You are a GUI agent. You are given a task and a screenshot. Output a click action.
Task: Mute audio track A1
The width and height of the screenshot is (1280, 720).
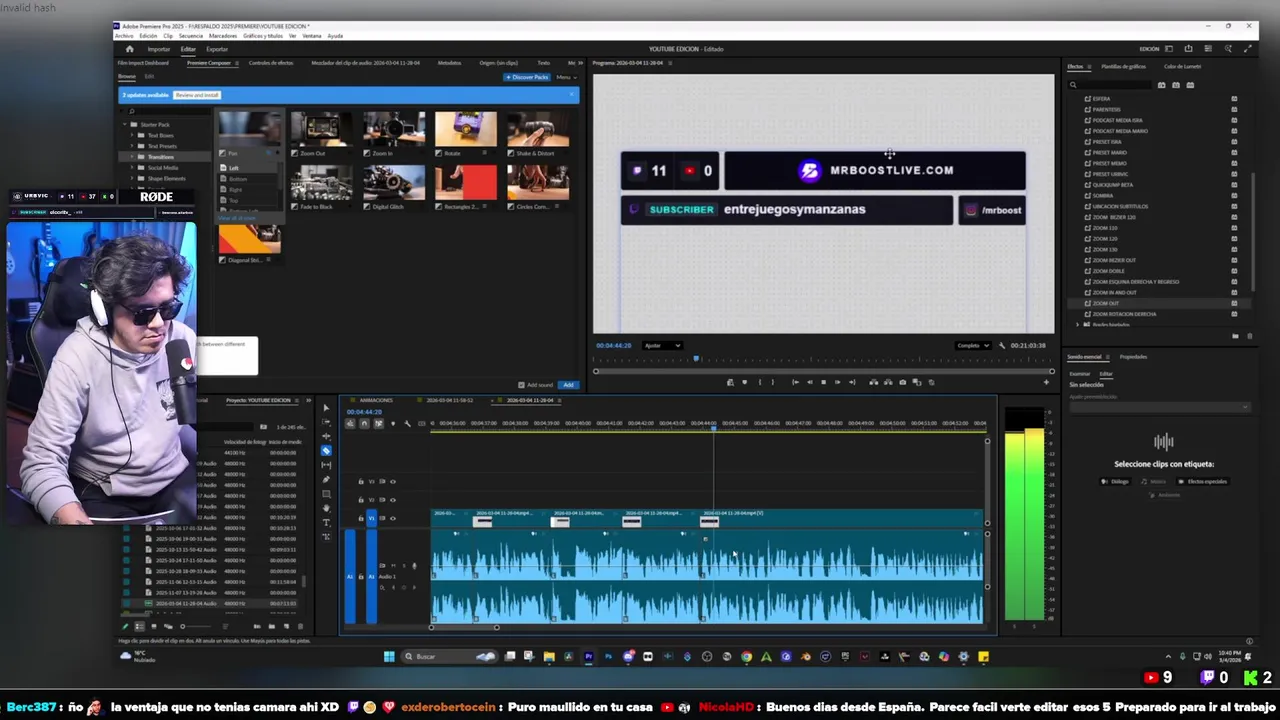392,566
